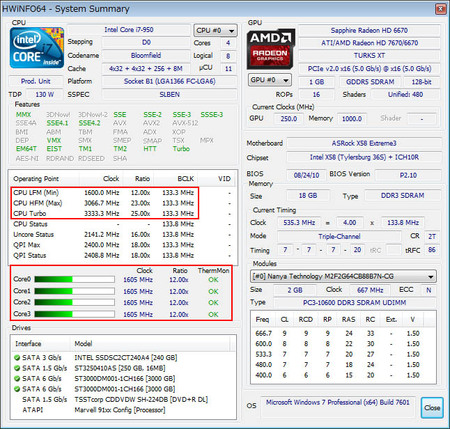Click the BCLK column header
Viewport: 450px width, 429px height.
[x=175, y=179]
